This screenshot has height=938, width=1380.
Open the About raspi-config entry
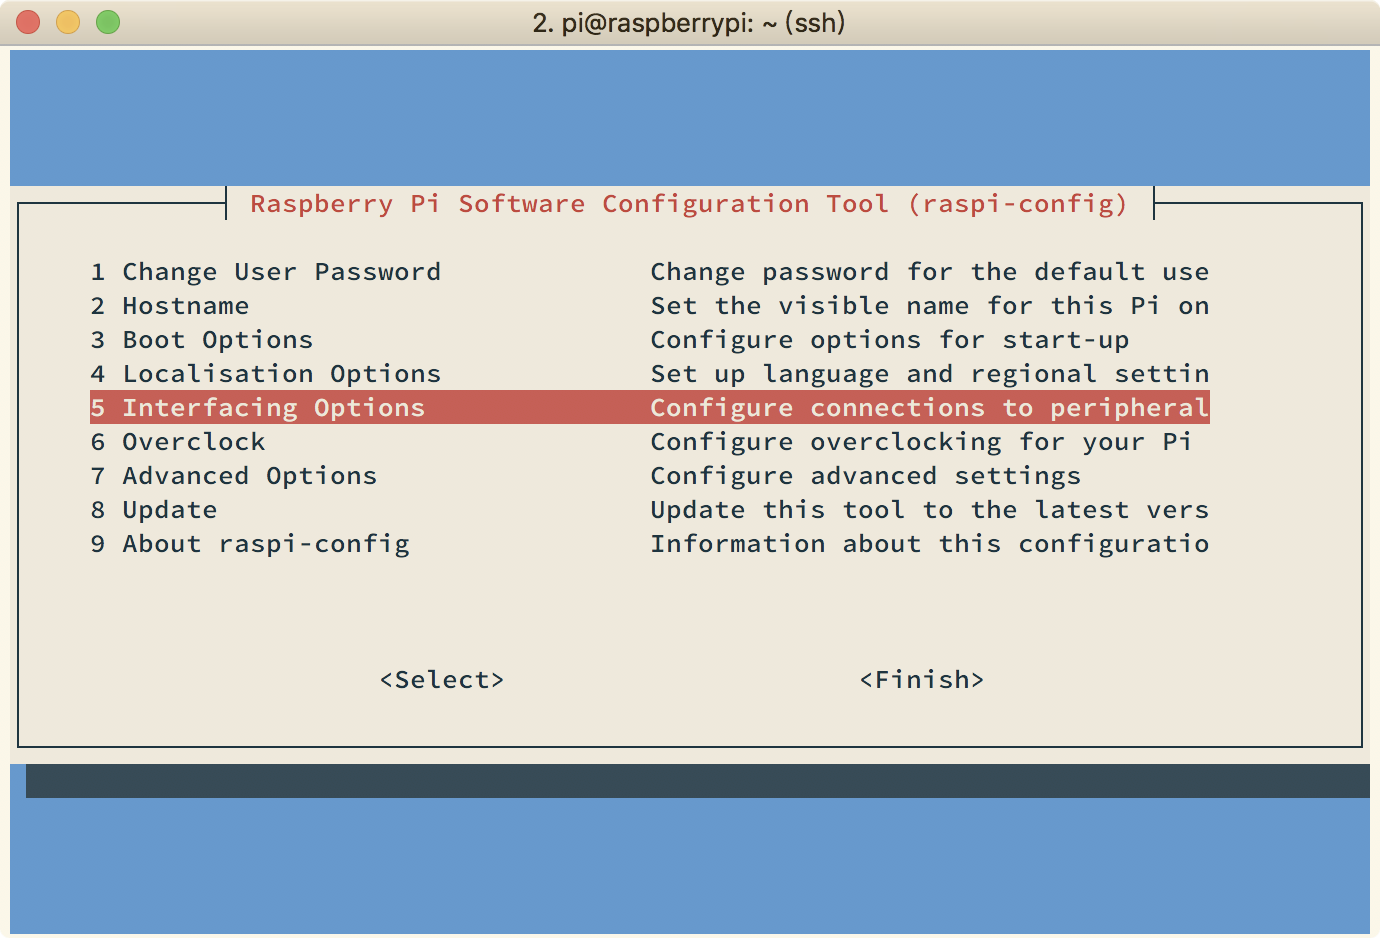click(650, 544)
